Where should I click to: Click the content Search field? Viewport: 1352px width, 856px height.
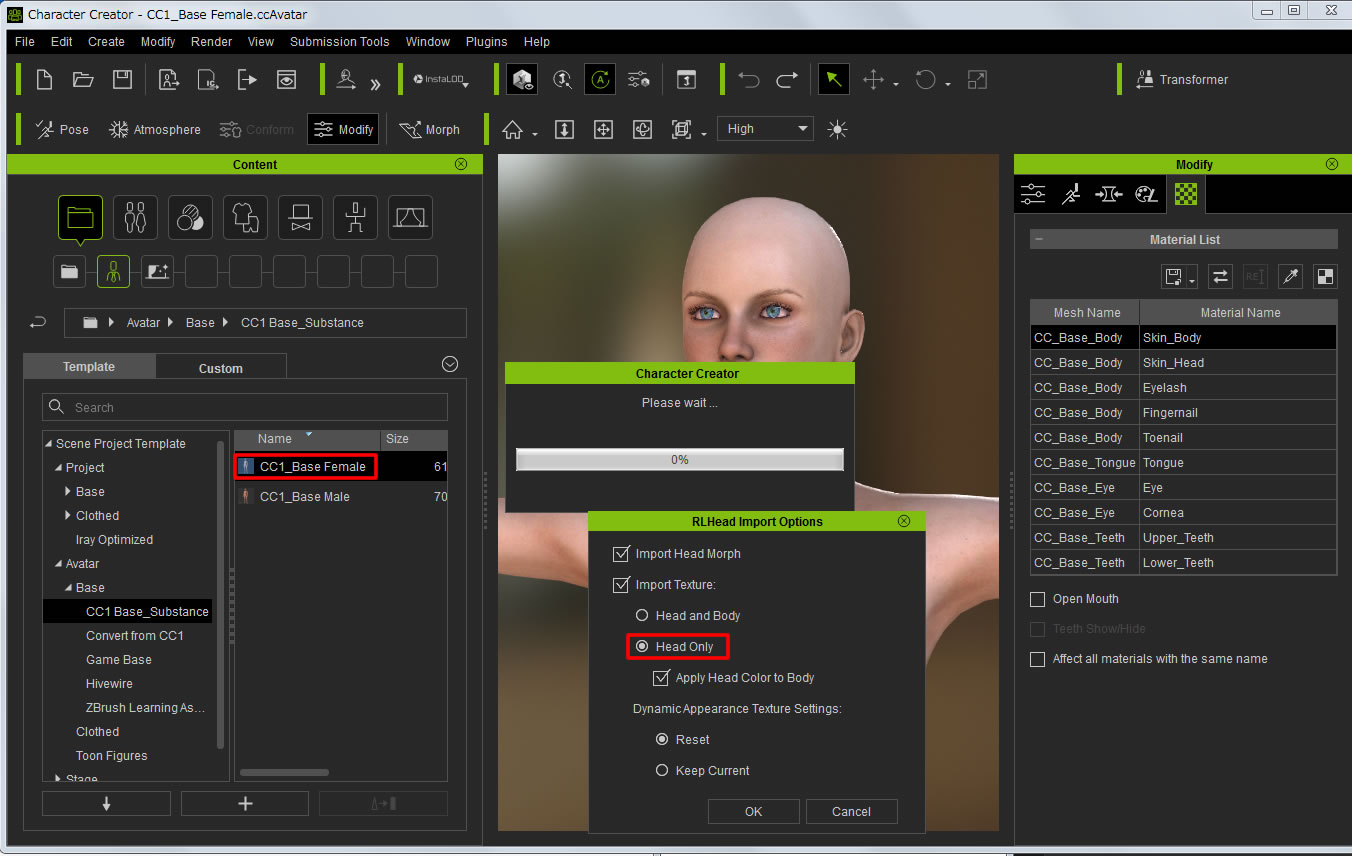[245, 407]
